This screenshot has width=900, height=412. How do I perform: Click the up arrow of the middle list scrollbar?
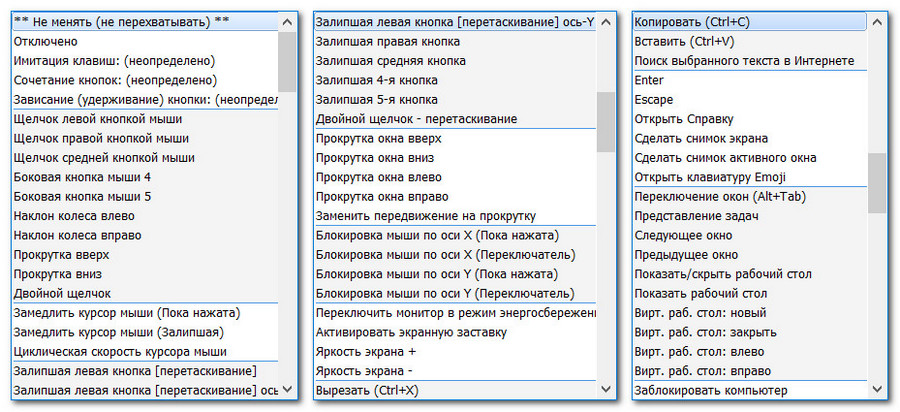[606, 21]
